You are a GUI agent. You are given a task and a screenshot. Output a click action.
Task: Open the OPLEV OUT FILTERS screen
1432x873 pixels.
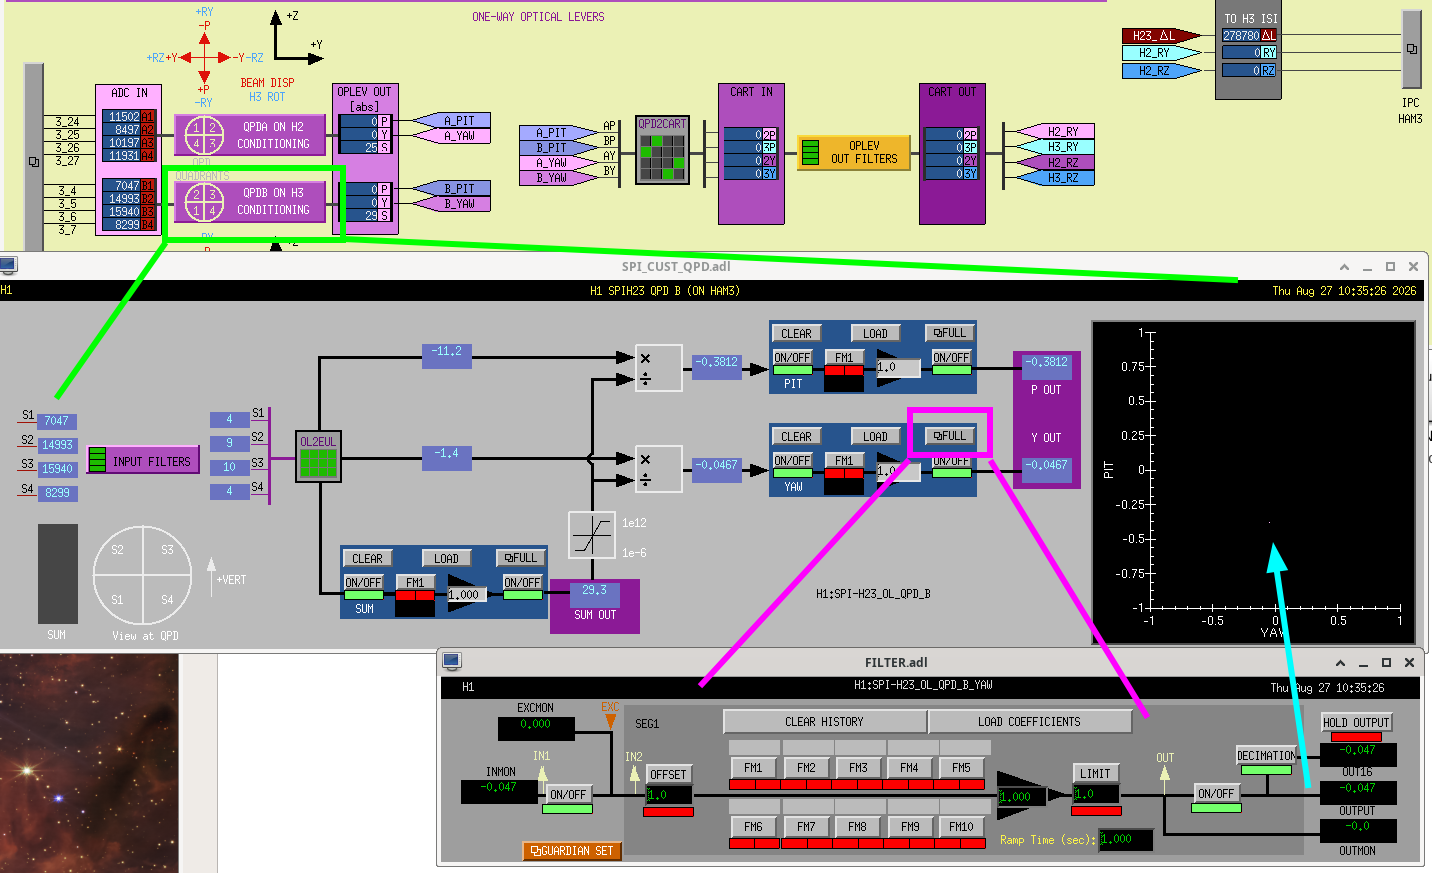[854, 152]
